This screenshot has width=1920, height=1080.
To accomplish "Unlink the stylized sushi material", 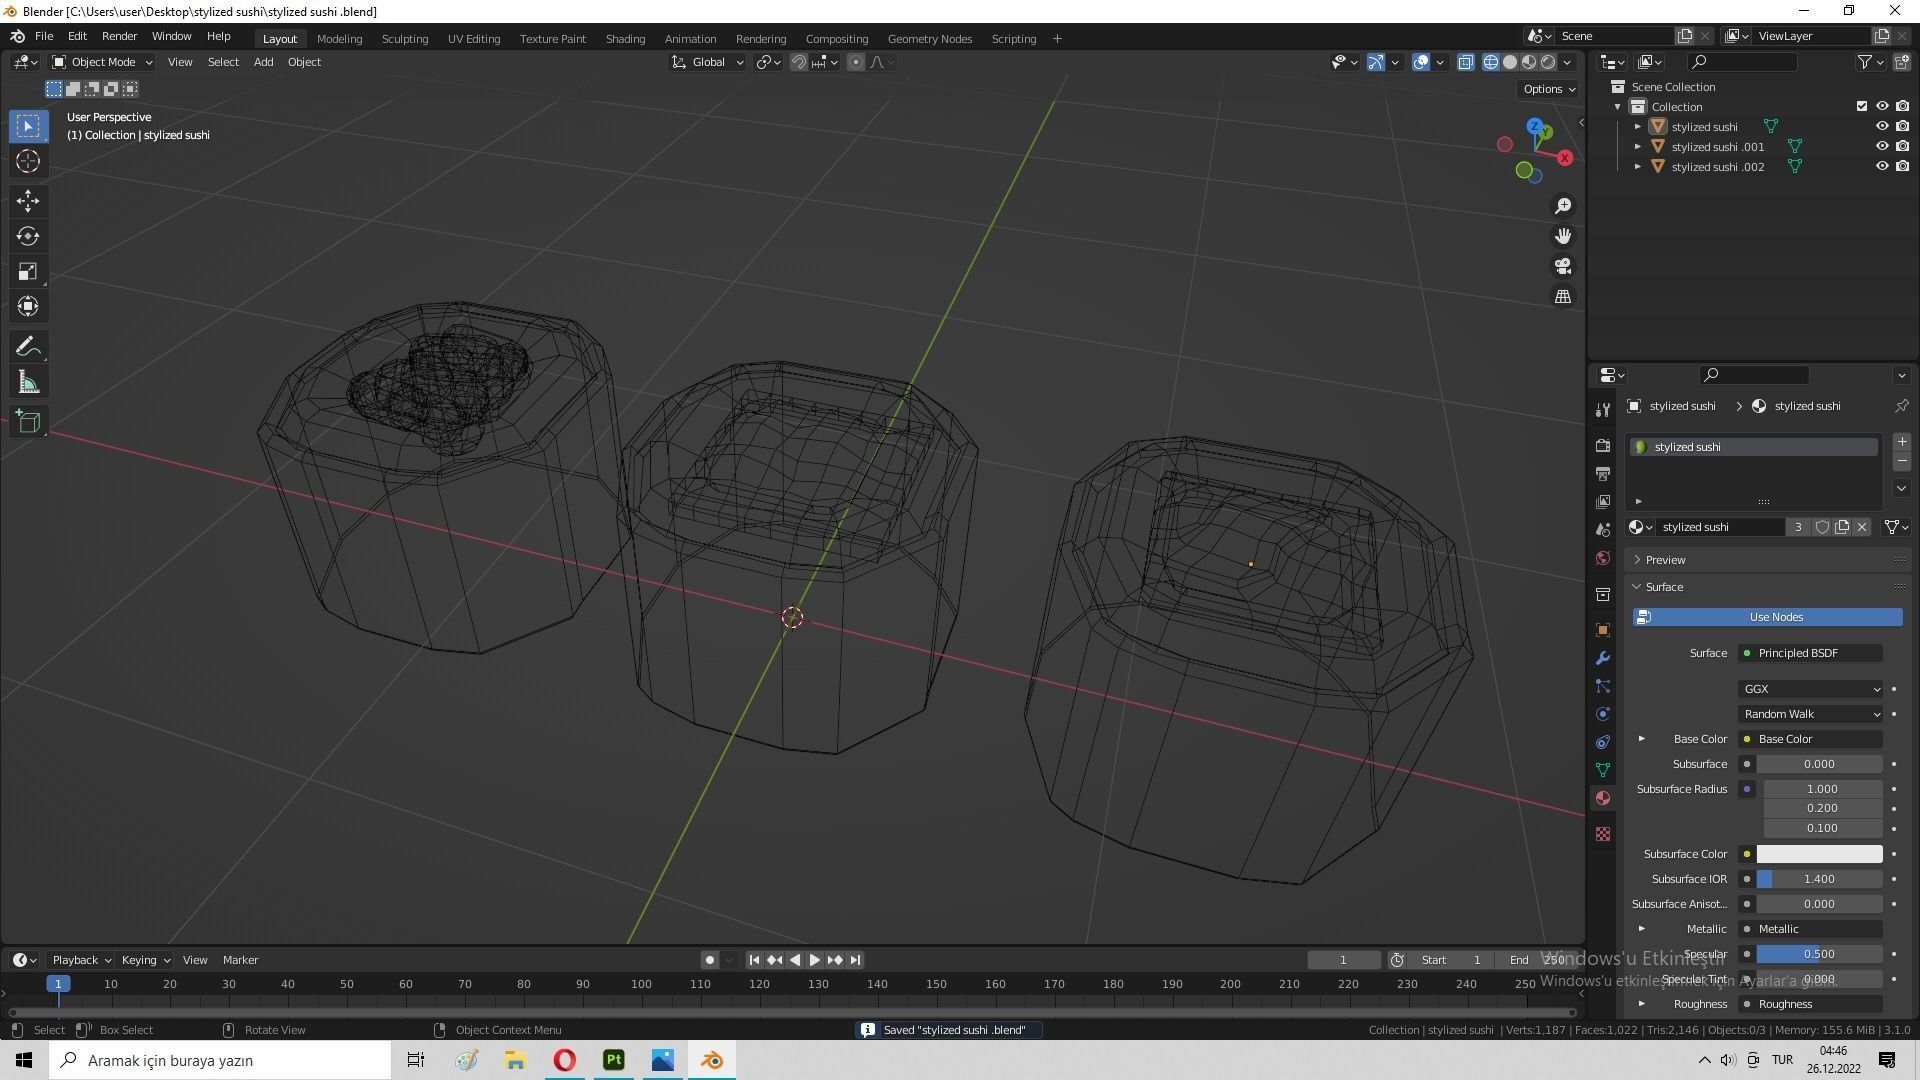I will click(1861, 527).
